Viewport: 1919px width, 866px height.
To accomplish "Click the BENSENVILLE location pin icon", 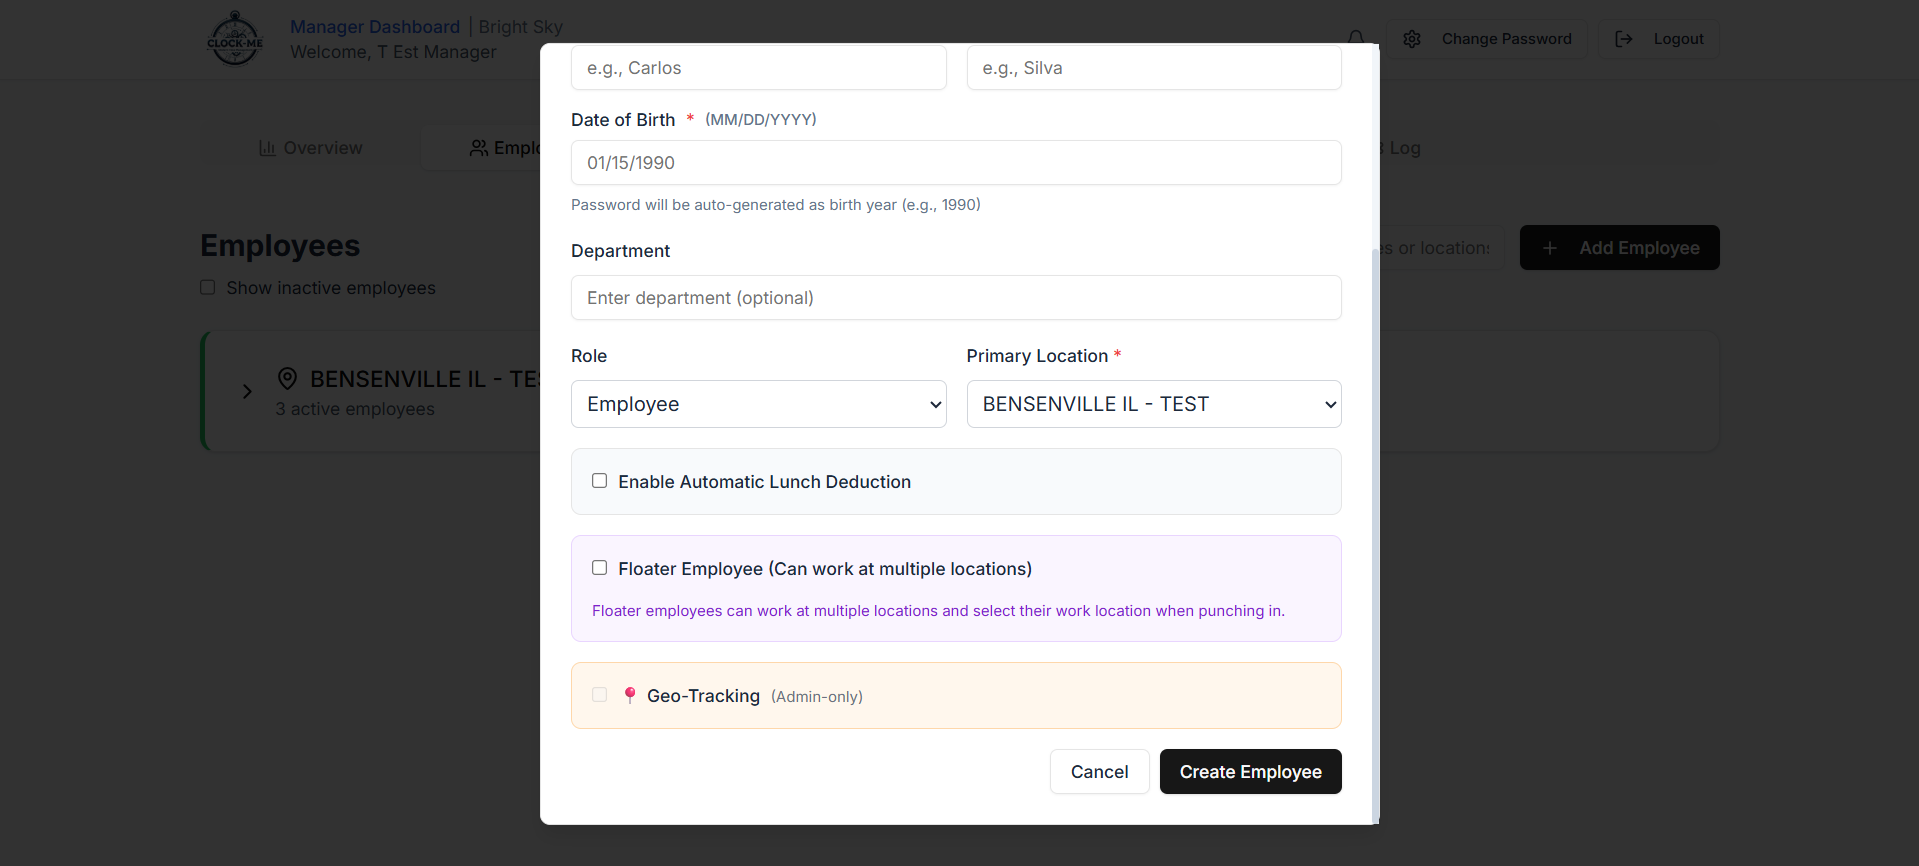I will click(287, 379).
